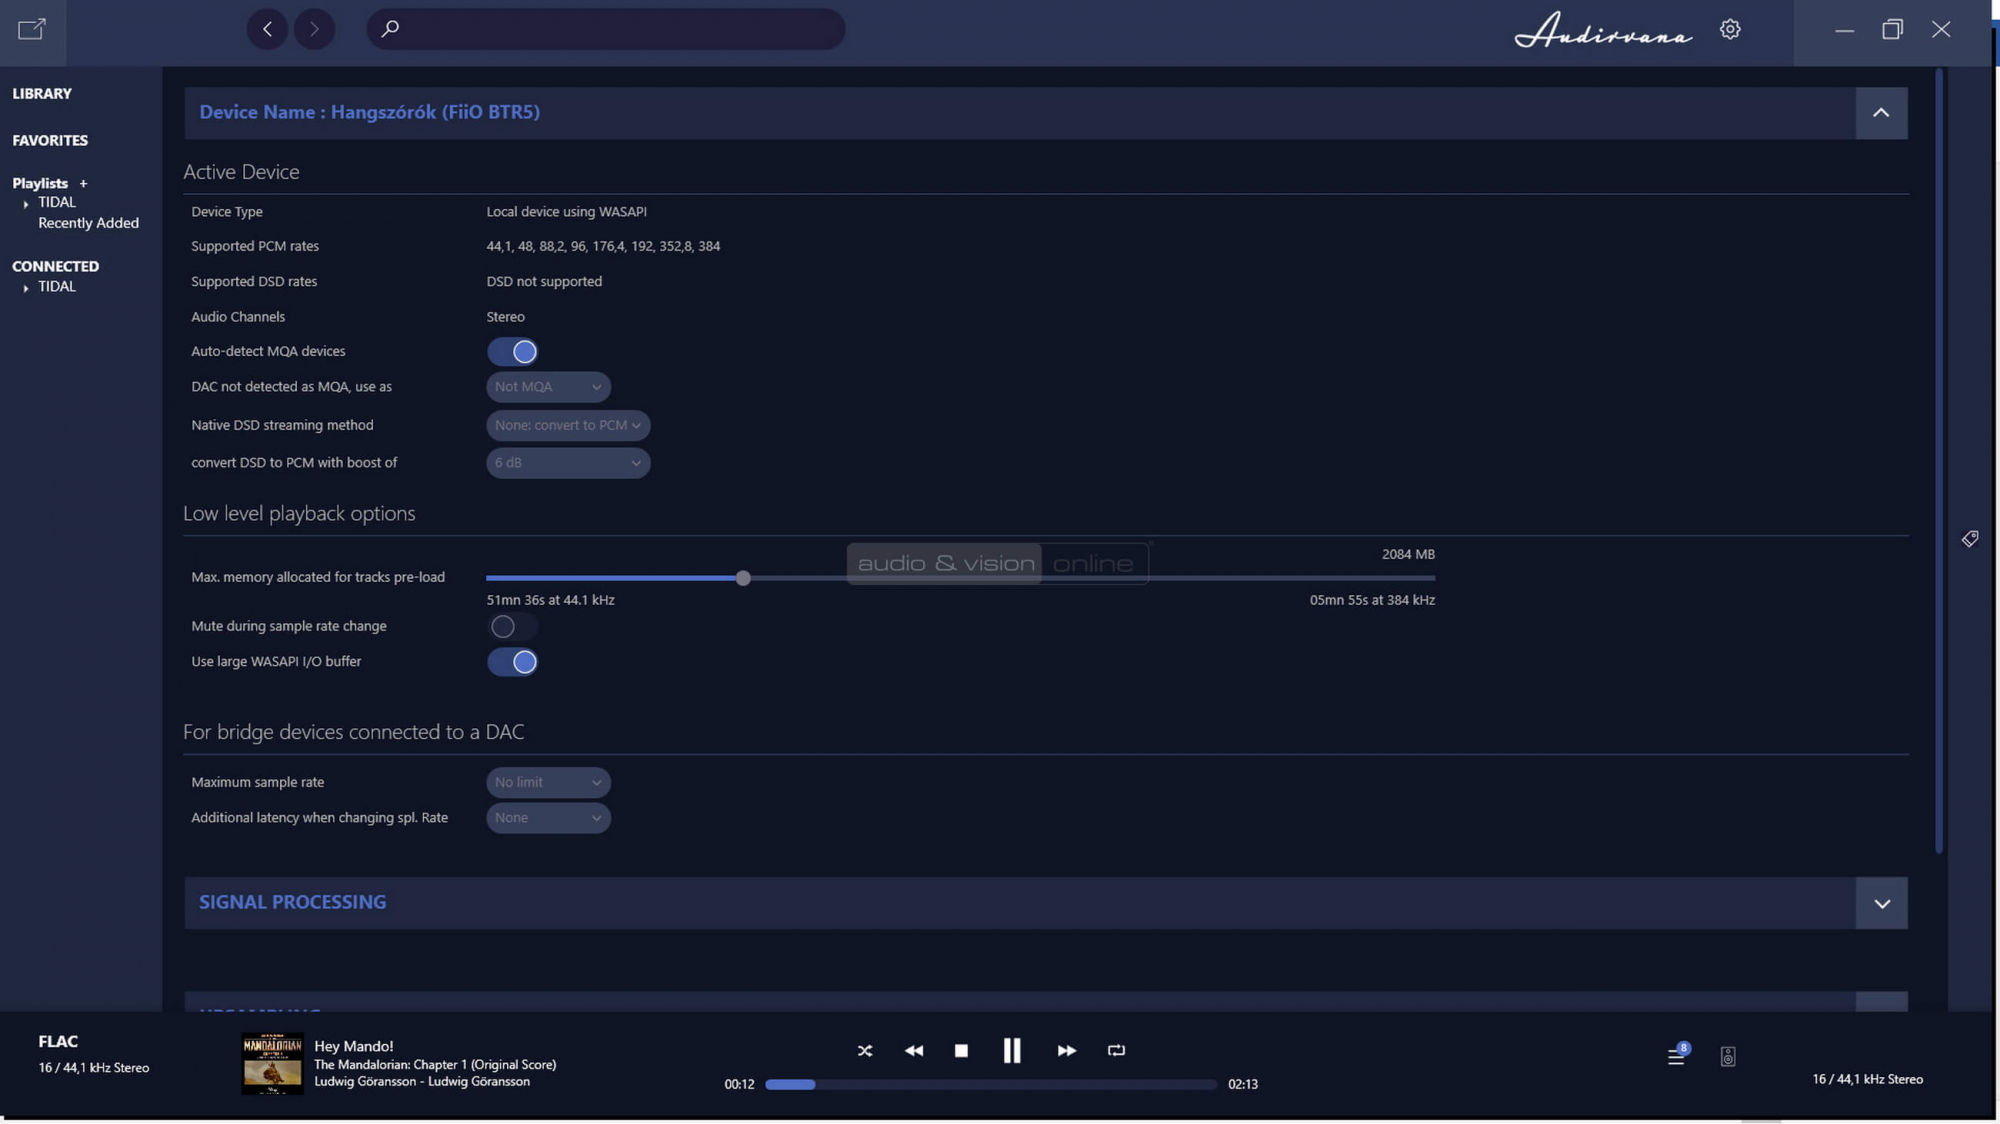Click the FLAC format label

coord(58,1041)
